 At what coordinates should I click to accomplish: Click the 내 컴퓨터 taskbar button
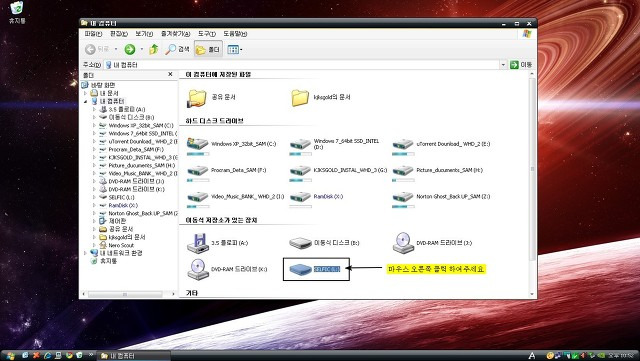pos(134,356)
